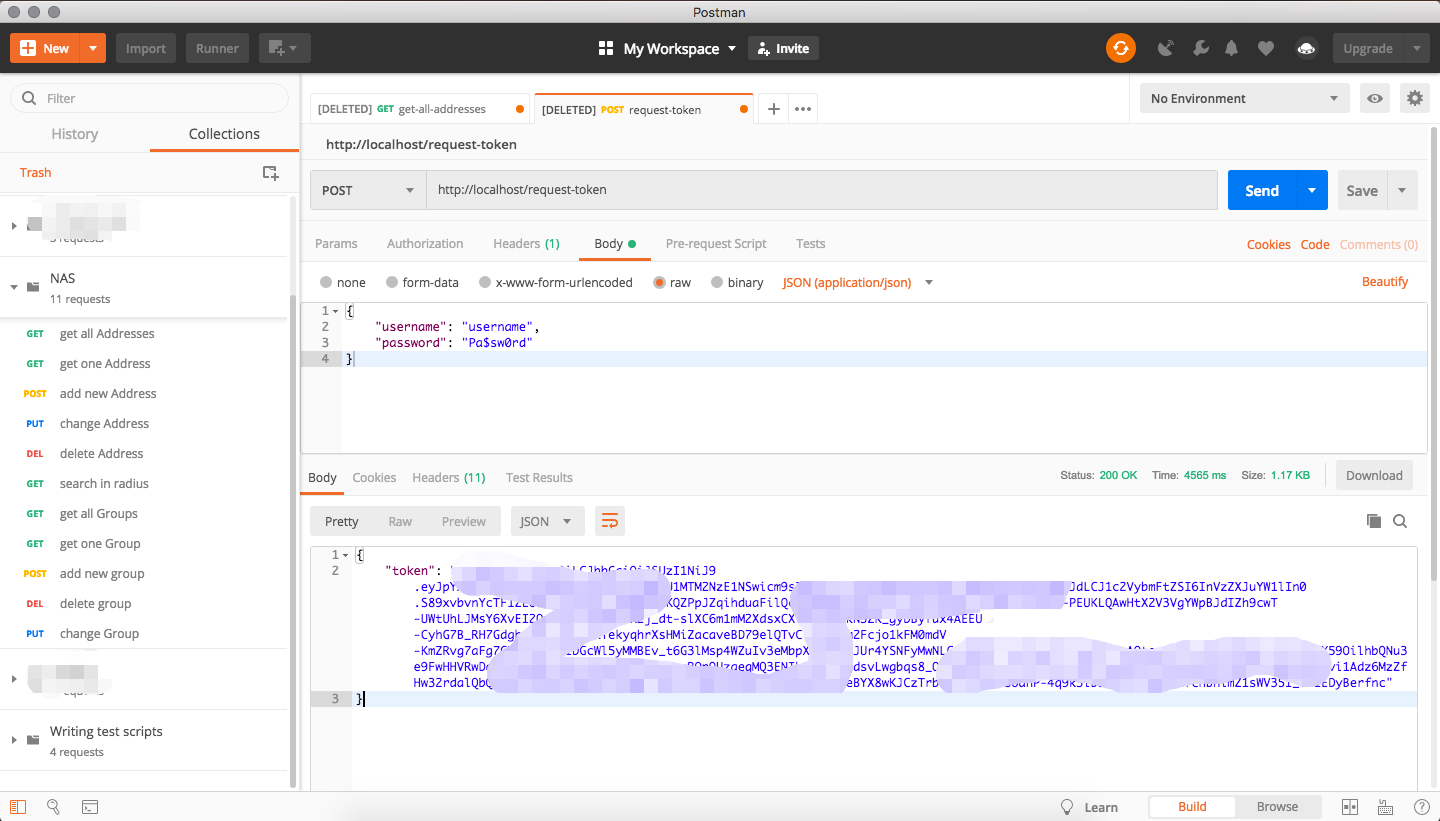Image resolution: width=1440 pixels, height=821 pixels.
Task: Open the tab options ellipsis menu
Action: tap(802, 109)
